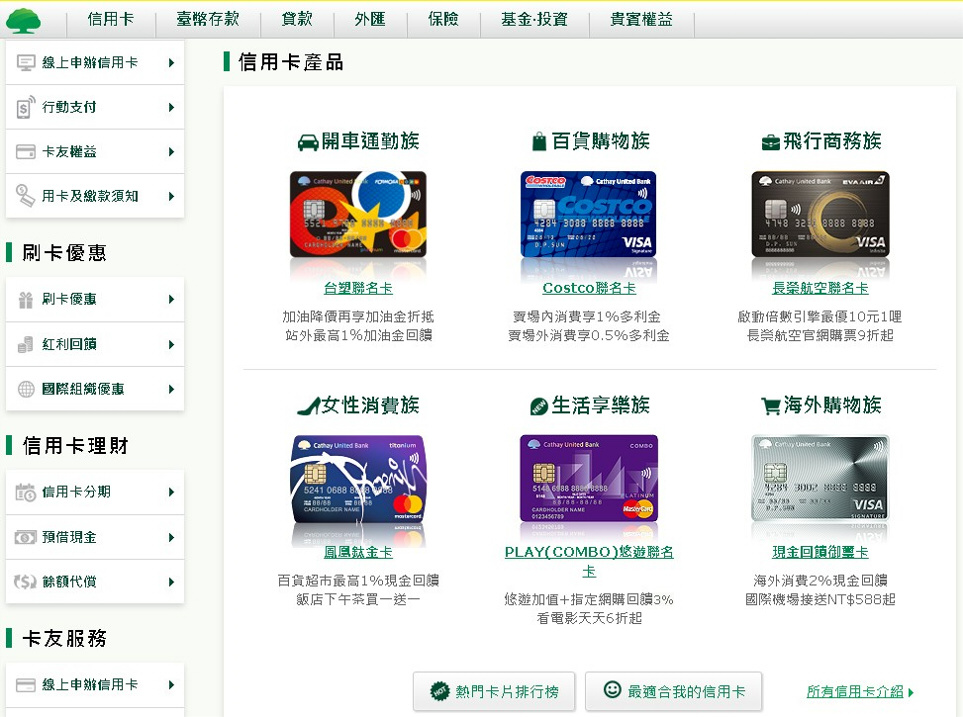963x717 pixels.
Task: Open the 現金回饋御璽卡 link
Action: (821, 552)
